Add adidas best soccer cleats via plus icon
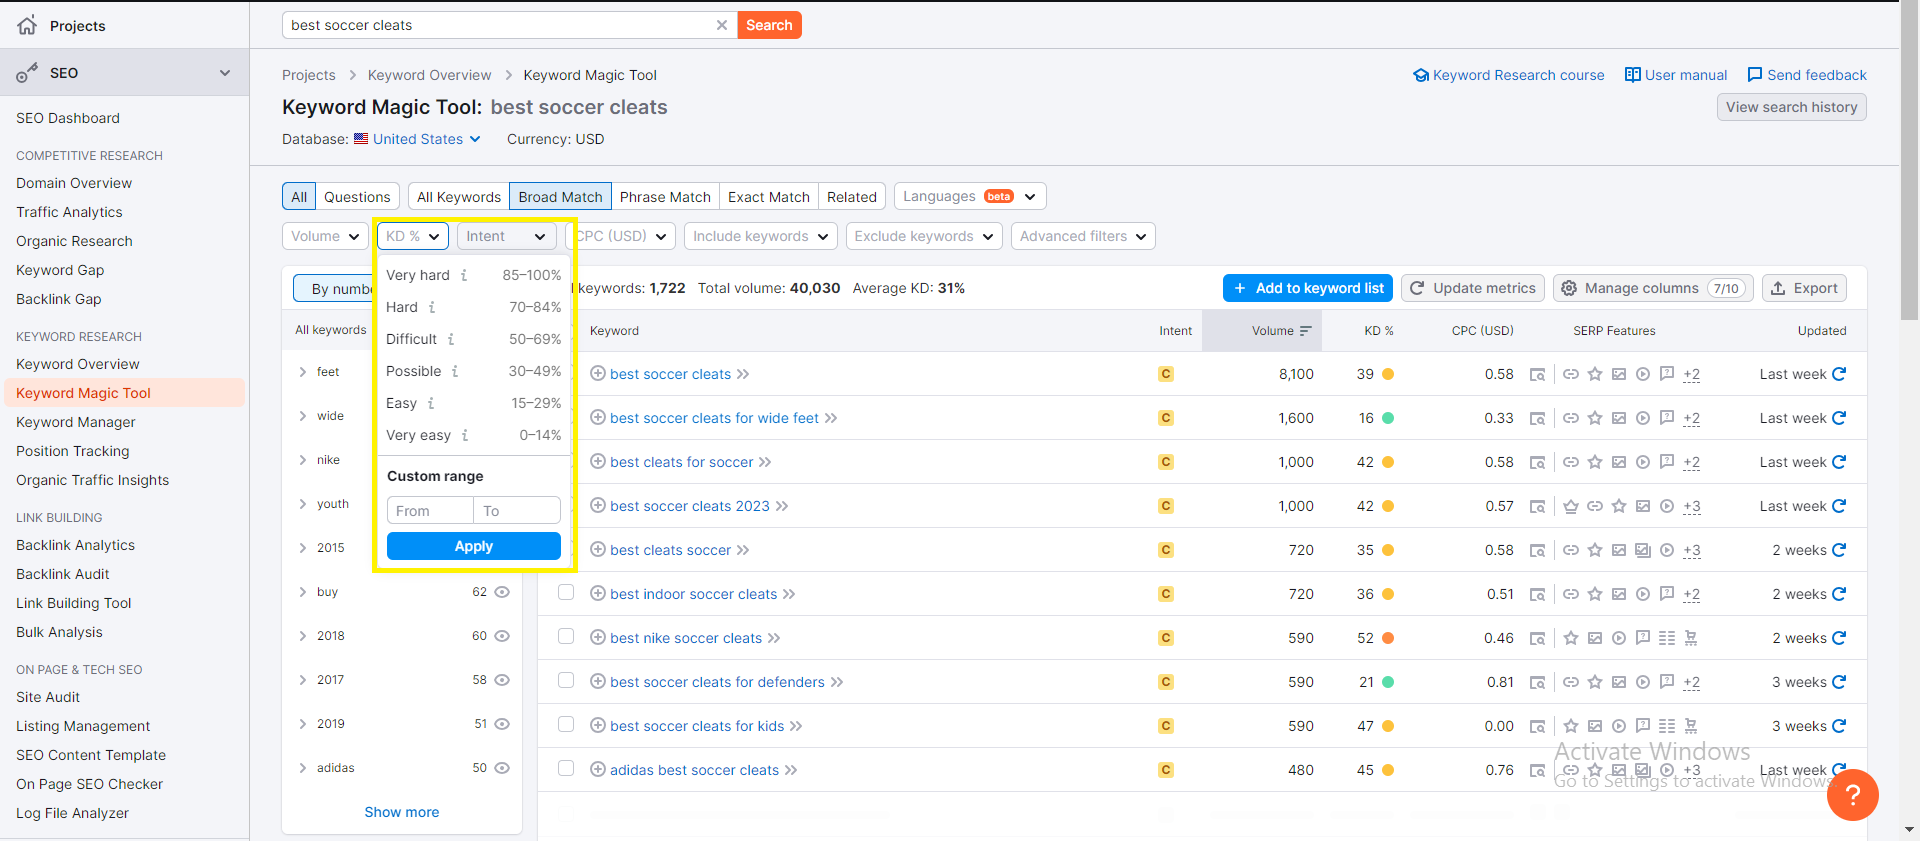1920x841 pixels. pyautogui.click(x=598, y=770)
